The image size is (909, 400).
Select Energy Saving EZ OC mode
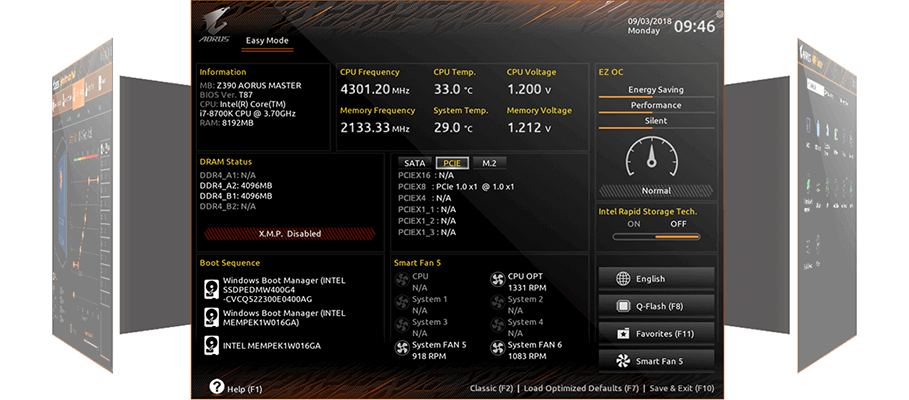[x=656, y=90]
